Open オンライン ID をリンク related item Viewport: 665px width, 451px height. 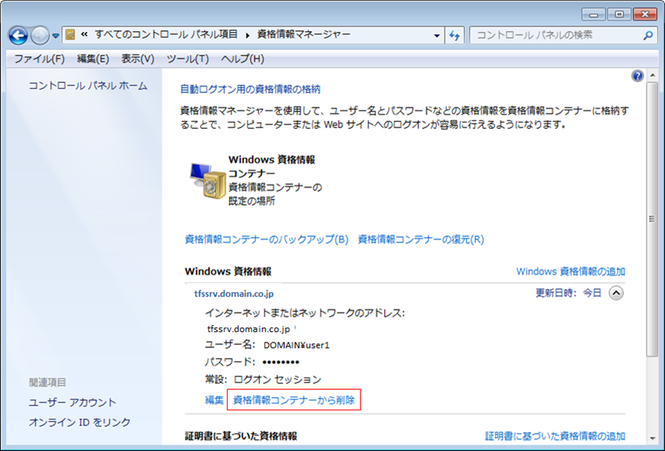(79, 422)
